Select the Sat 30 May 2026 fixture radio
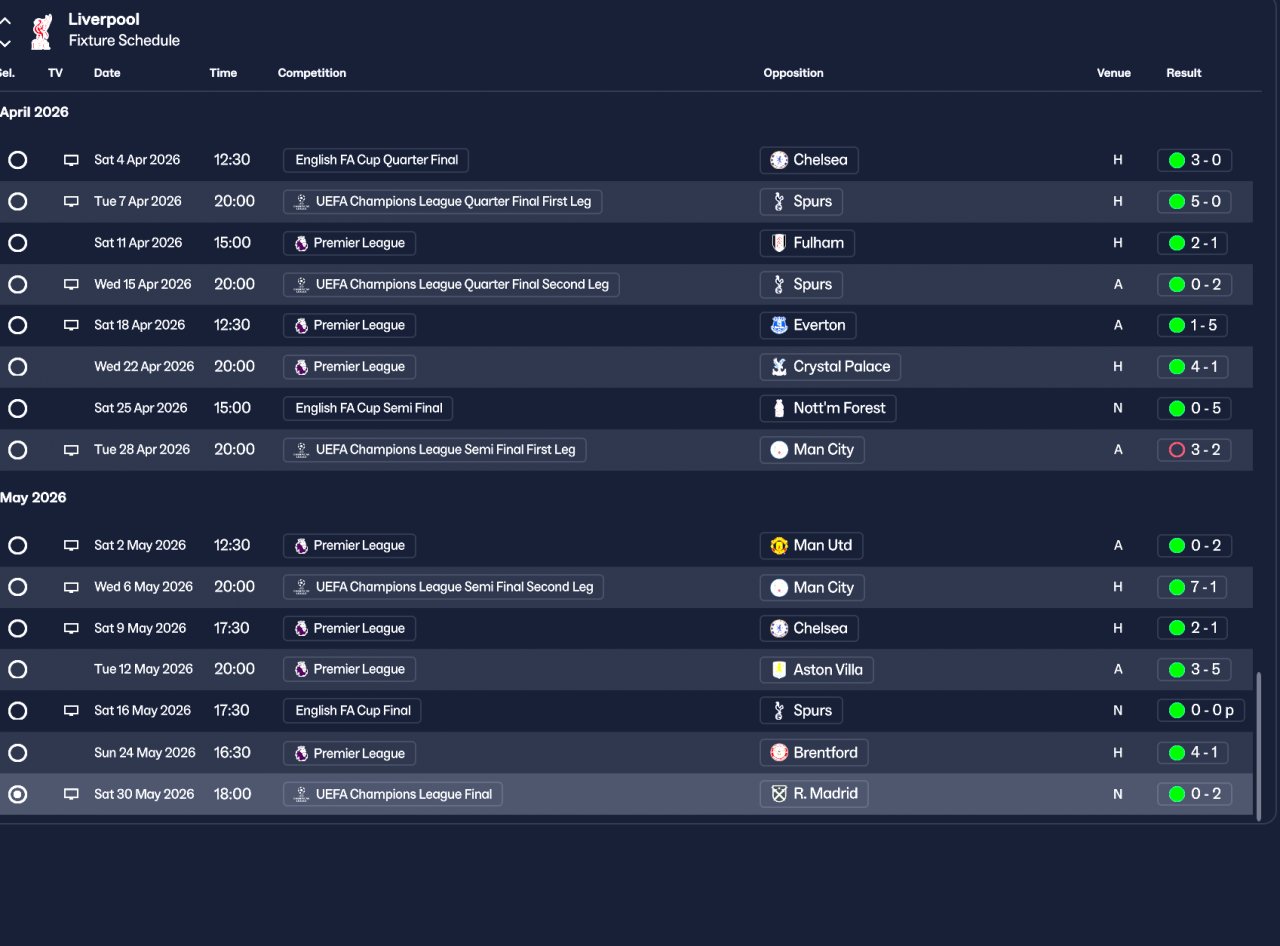 point(17,794)
